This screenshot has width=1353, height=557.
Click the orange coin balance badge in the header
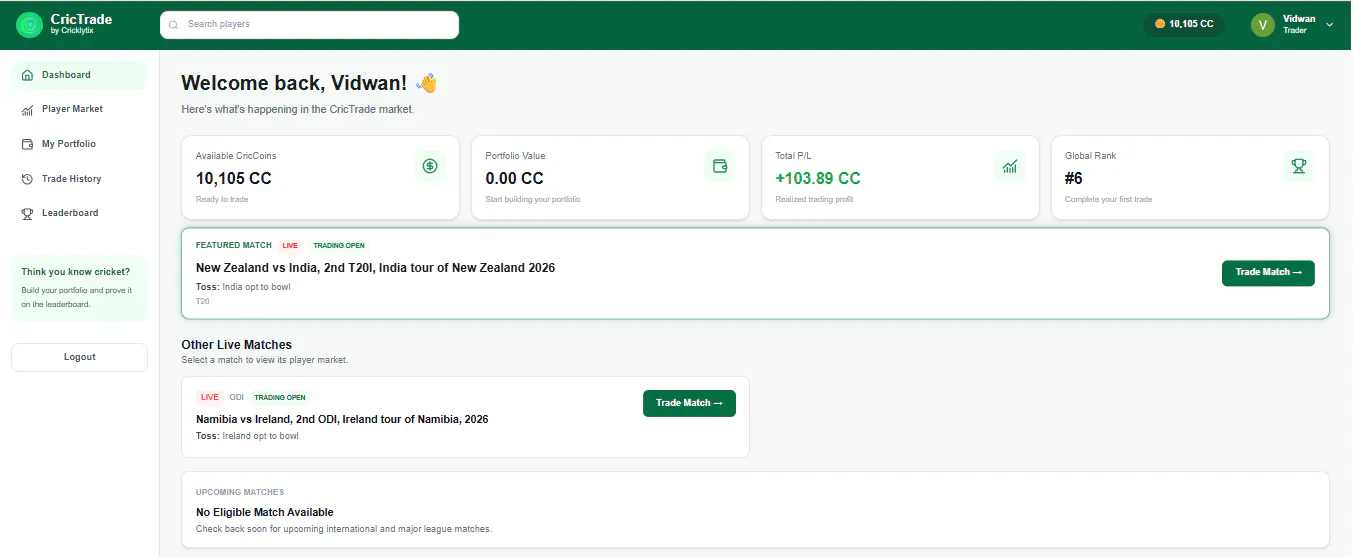(x=1184, y=24)
